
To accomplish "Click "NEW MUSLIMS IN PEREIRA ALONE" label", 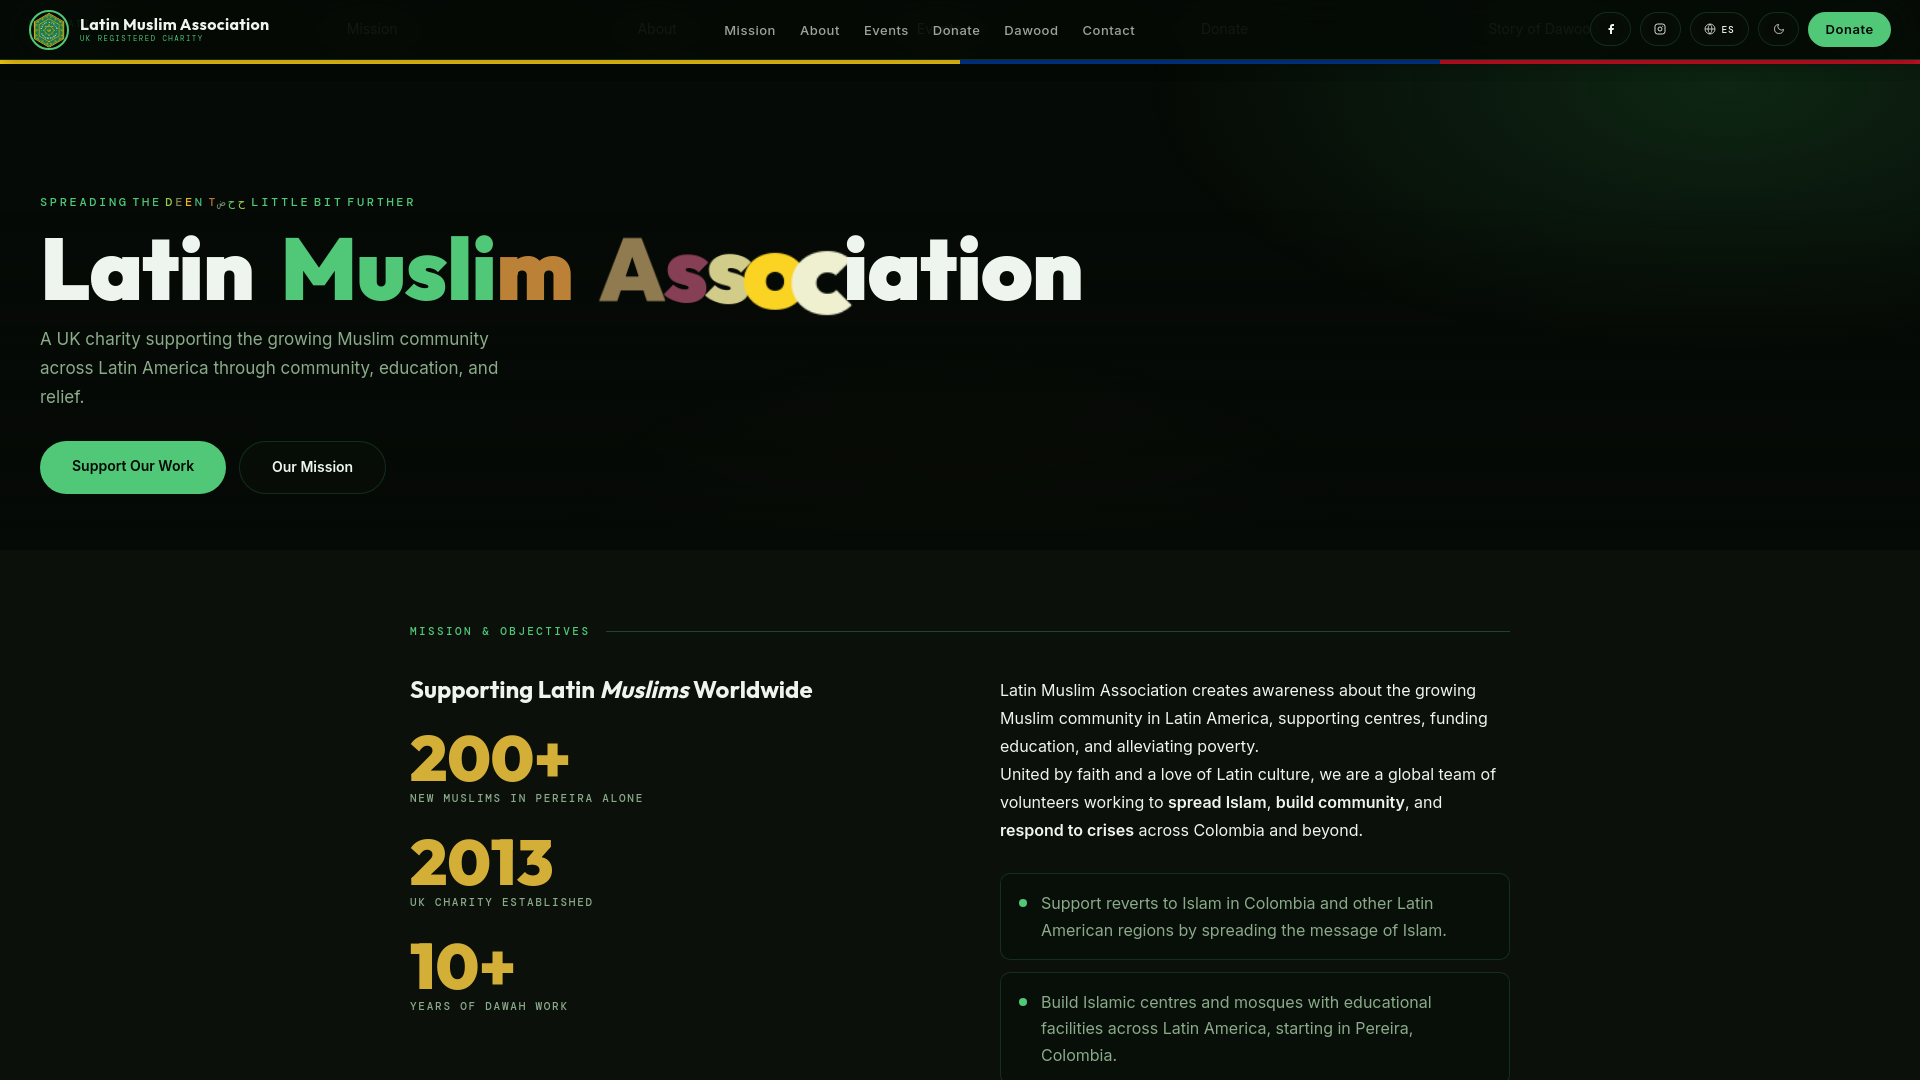I will point(526,798).
